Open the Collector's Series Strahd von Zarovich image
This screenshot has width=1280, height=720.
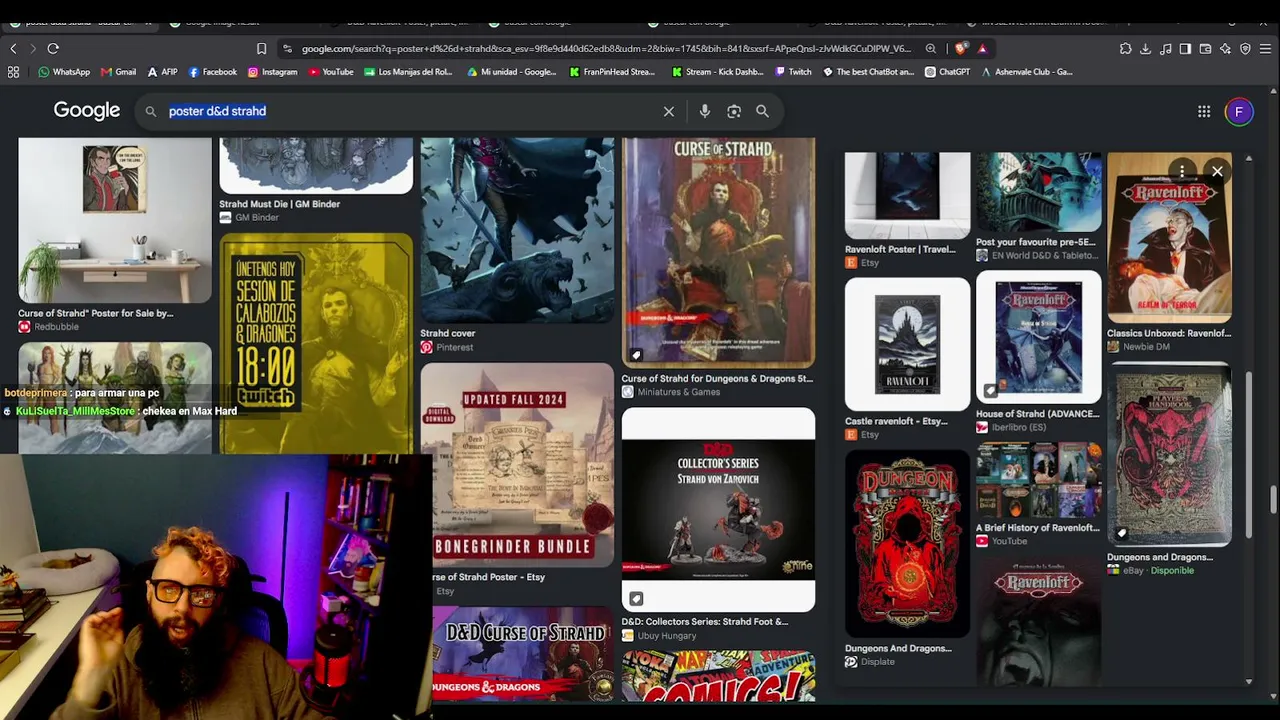718,509
